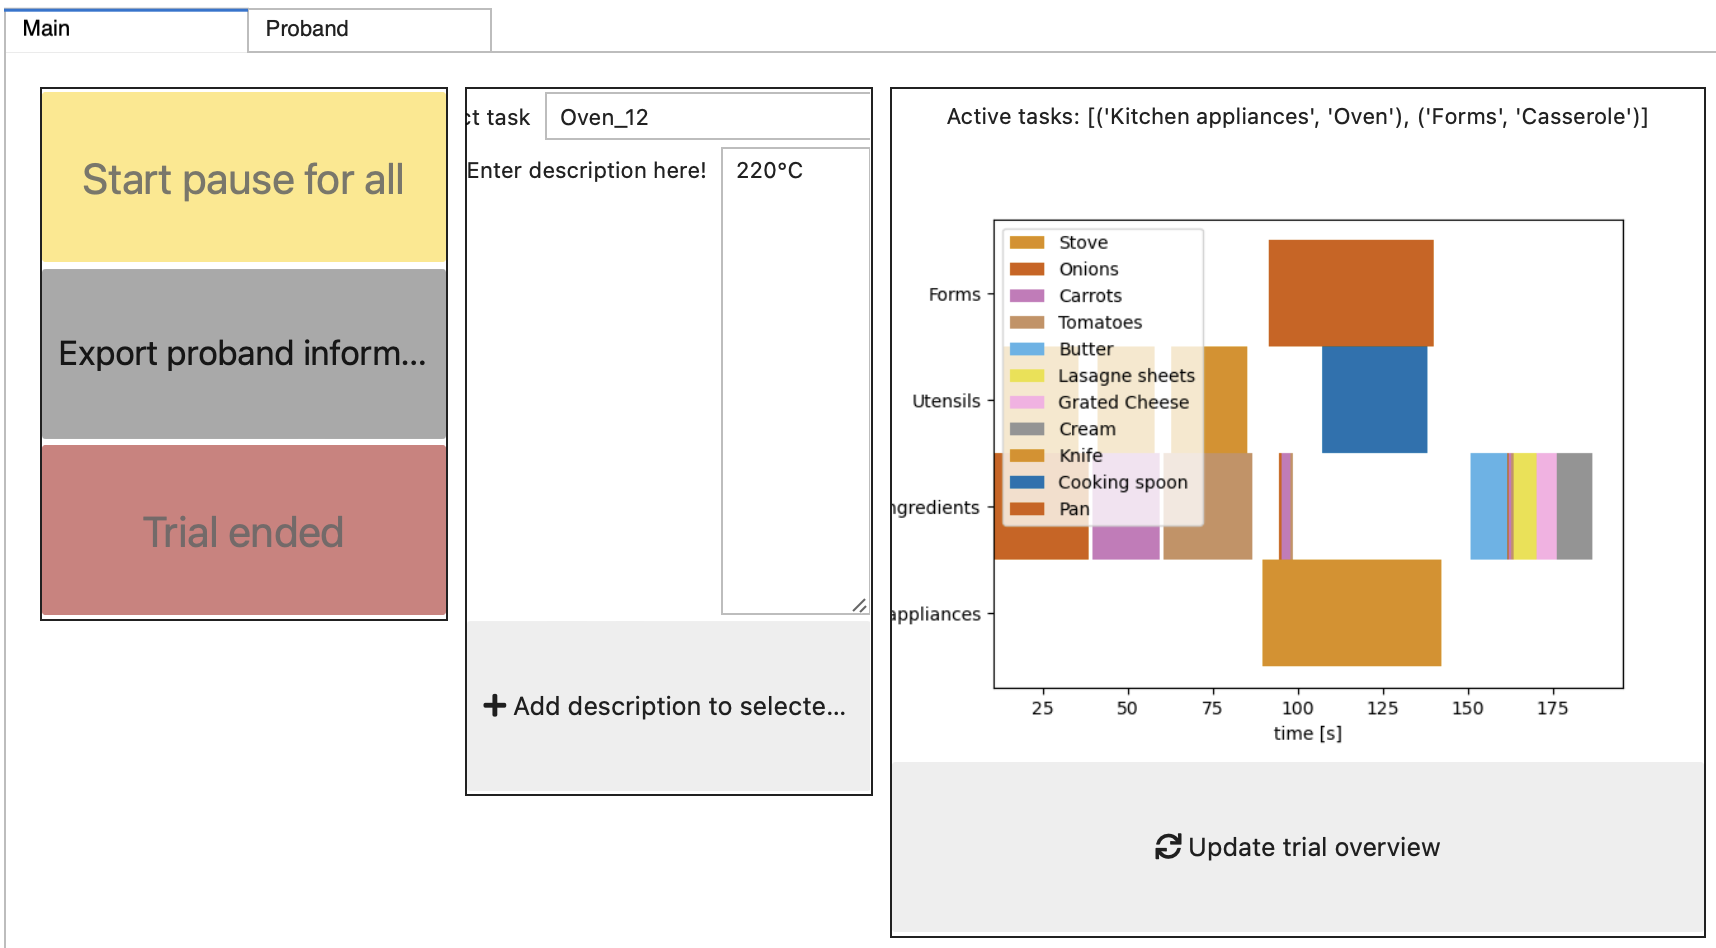The width and height of the screenshot is (1716, 948).
Task: Click the Export proband information button
Action: click(242, 353)
